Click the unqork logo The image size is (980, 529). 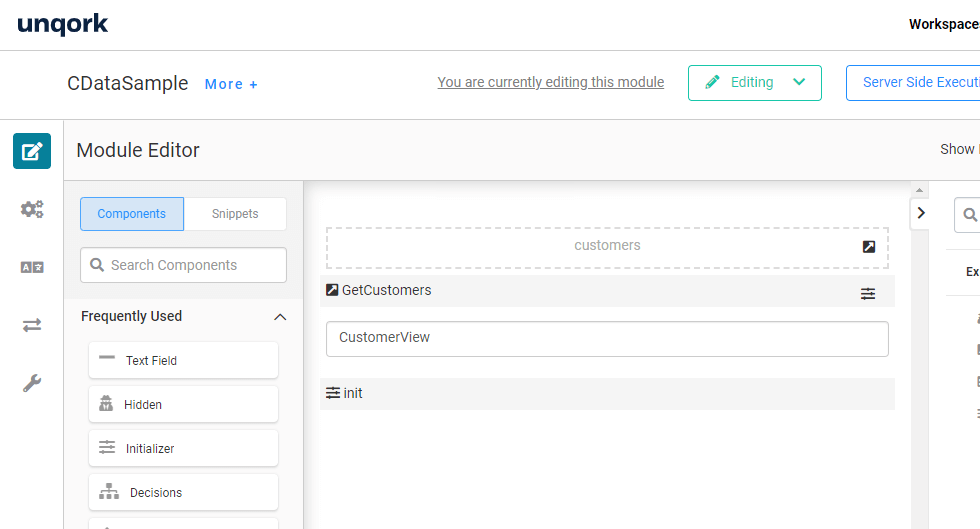(x=62, y=24)
